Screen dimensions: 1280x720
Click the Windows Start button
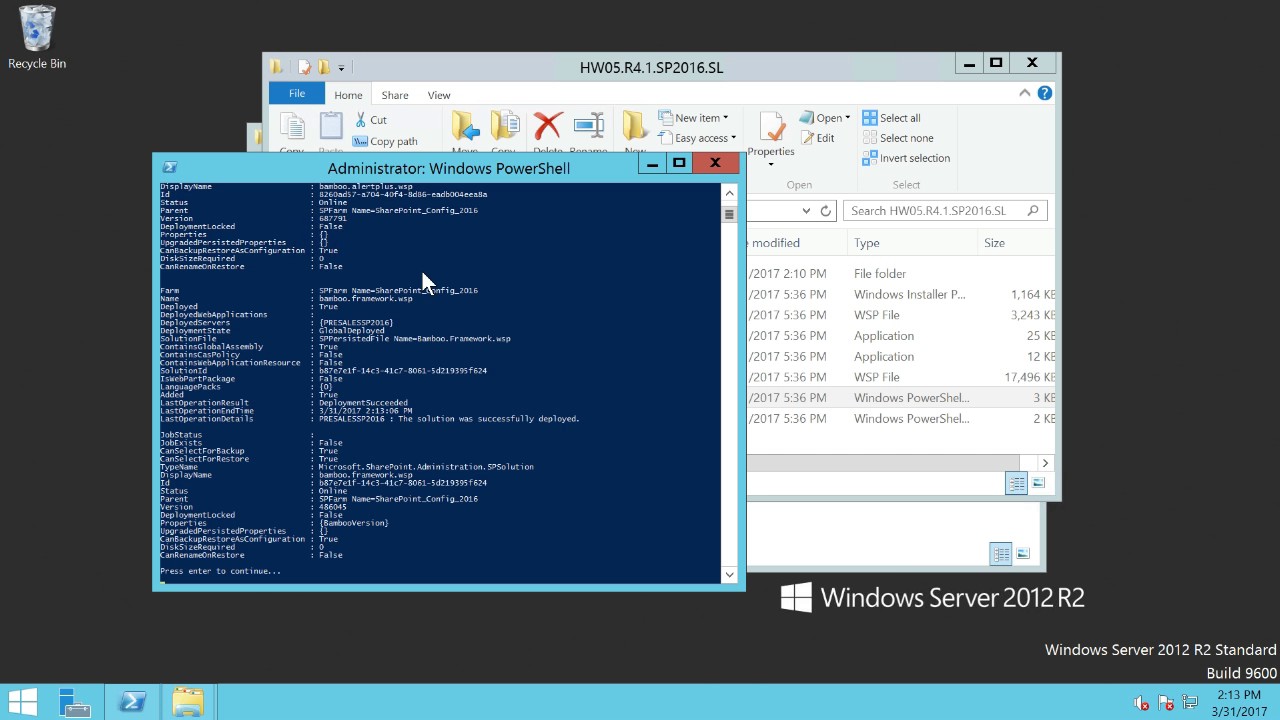coord(22,702)
